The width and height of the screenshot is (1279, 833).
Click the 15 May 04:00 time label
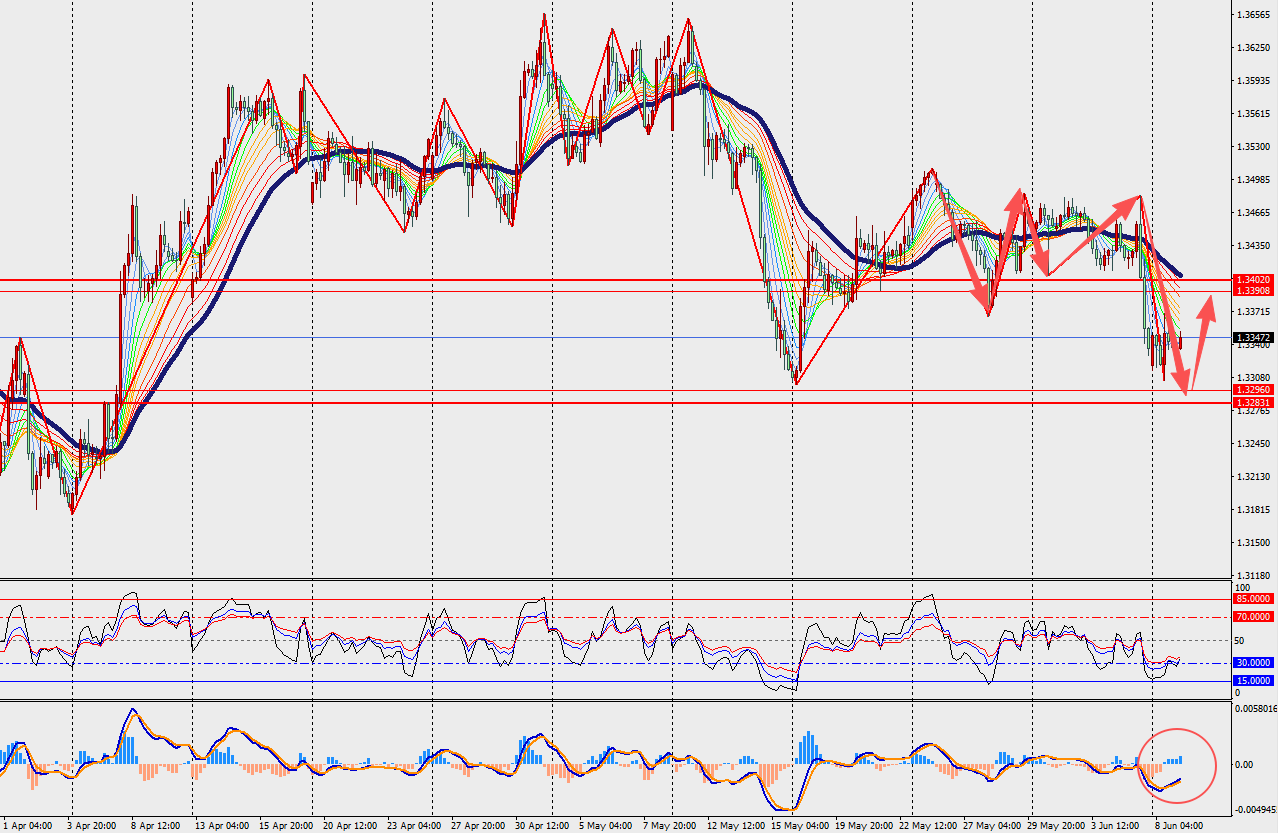tap(798, 826)
